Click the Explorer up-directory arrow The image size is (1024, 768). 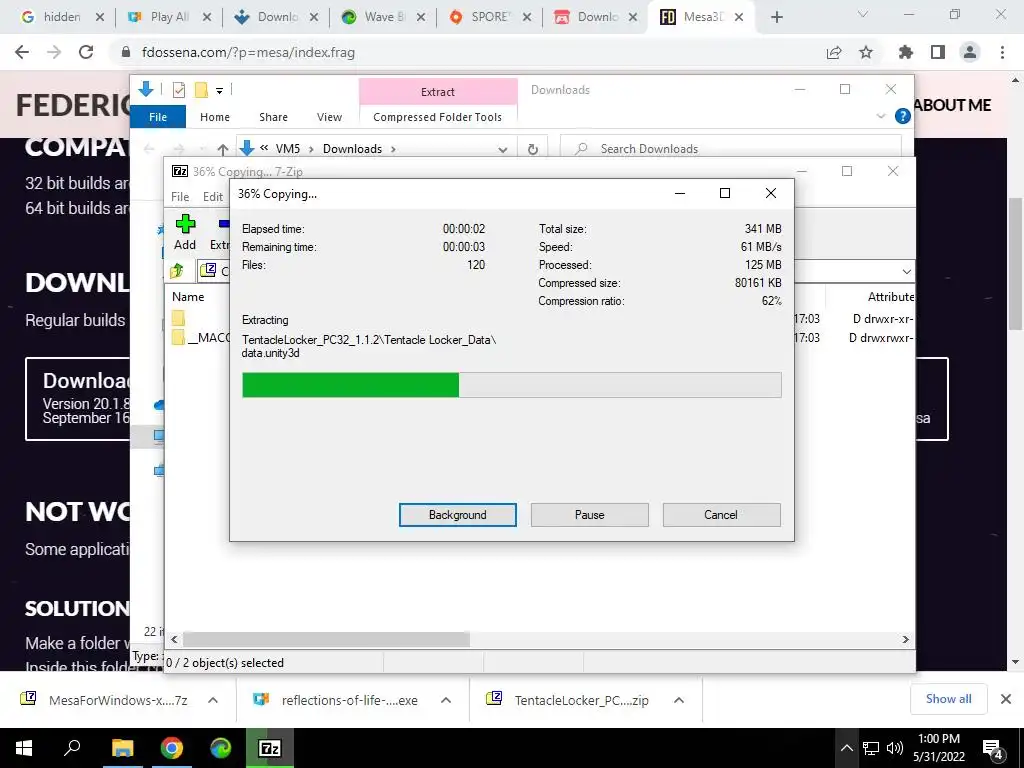point(223,150)
